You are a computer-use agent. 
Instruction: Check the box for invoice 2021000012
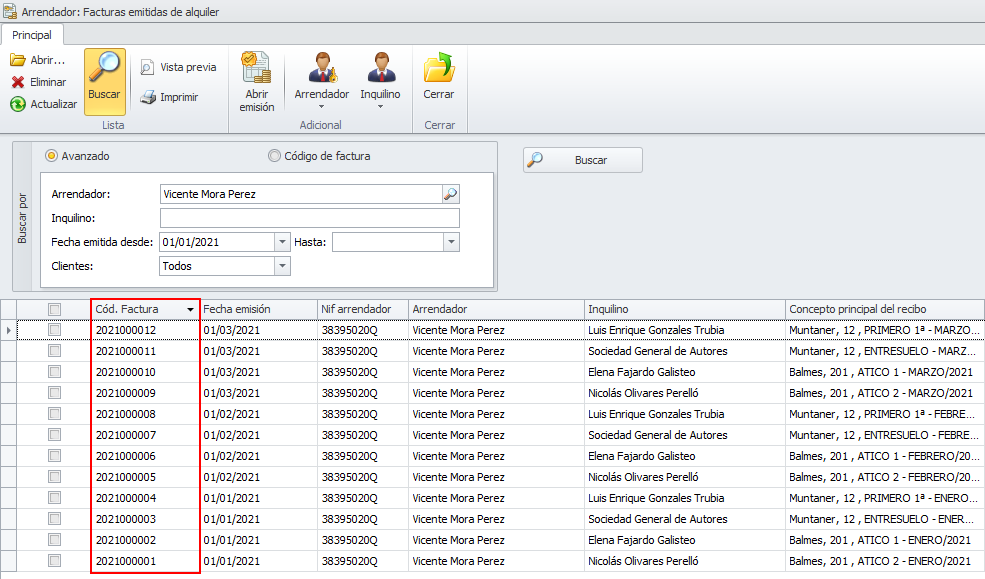click(x=55, y=330)
